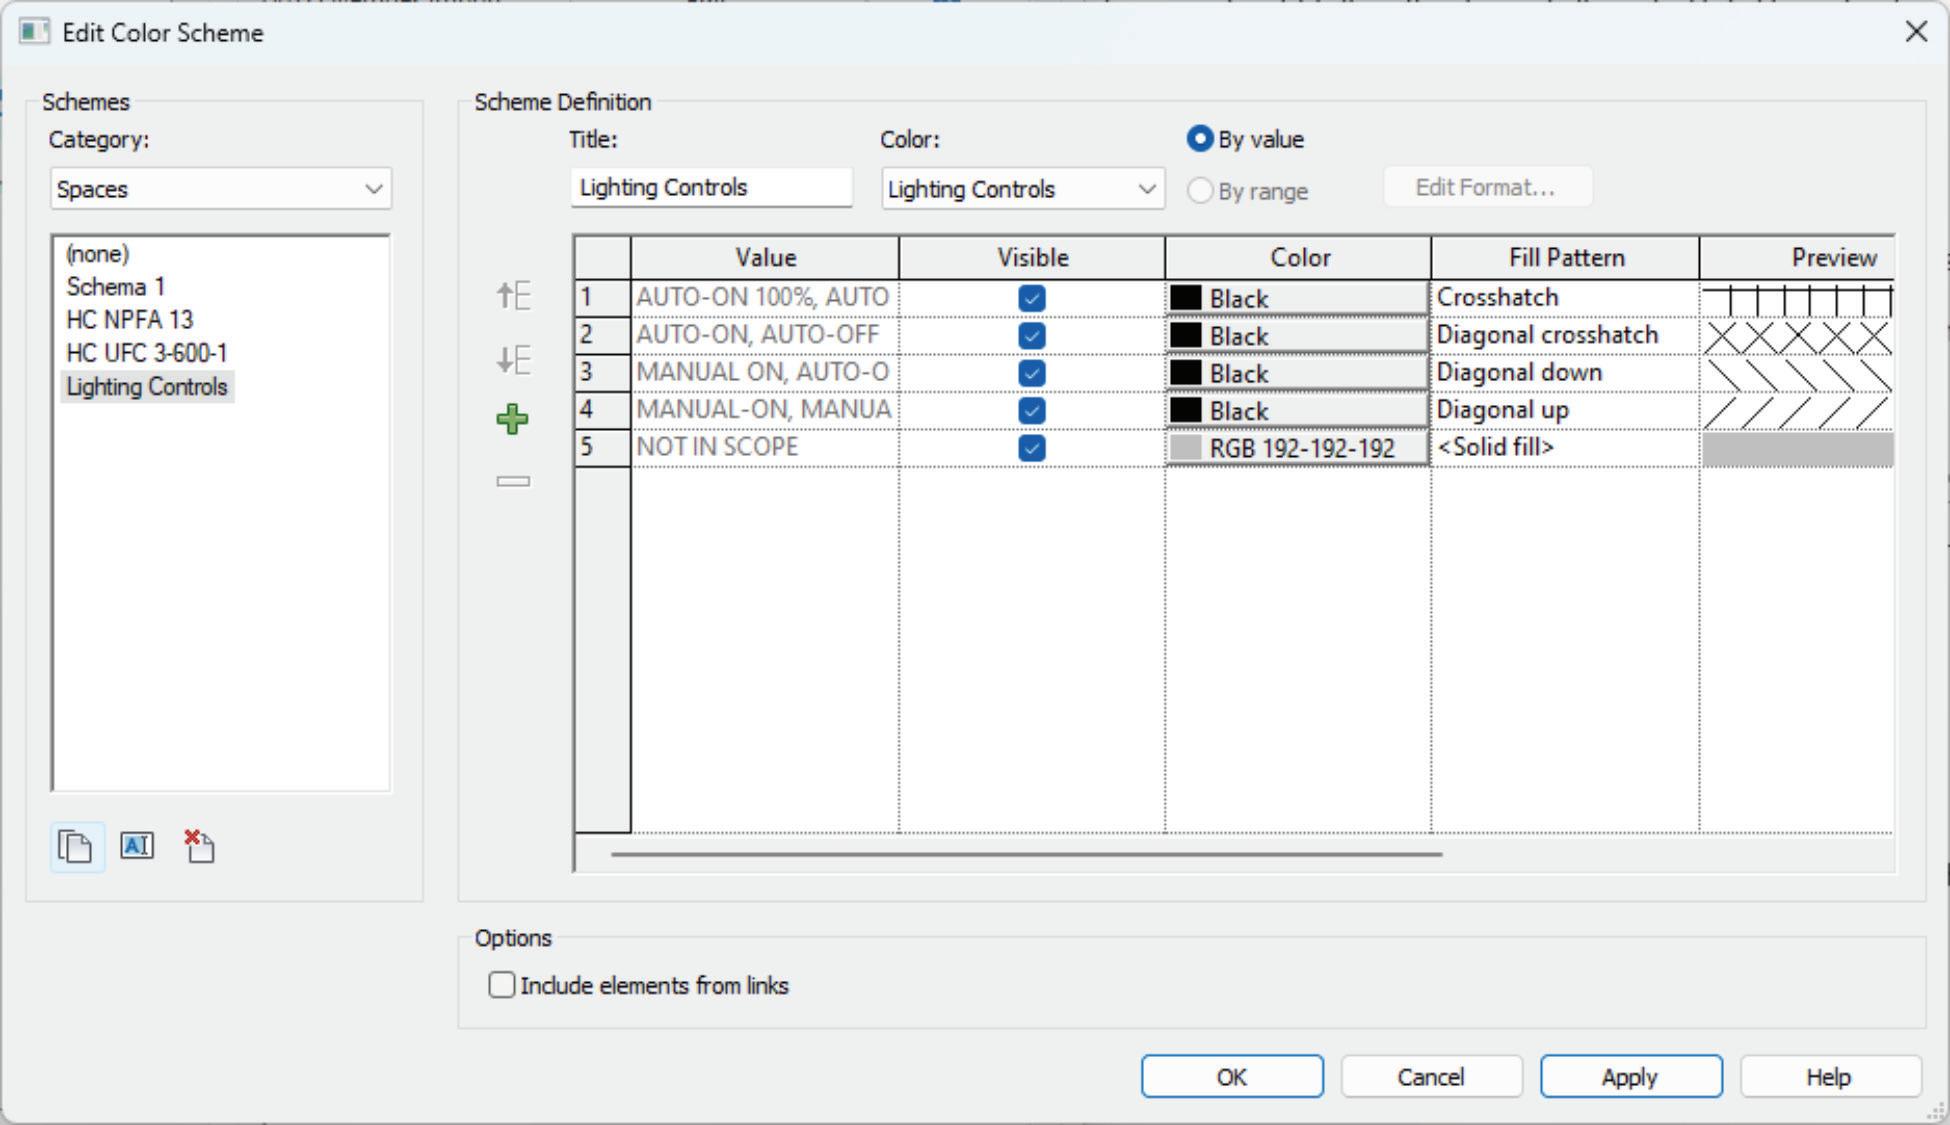Click the Rename scheme icon
The width and height of the screenshot is (1950, 1125).
(137, 846)
